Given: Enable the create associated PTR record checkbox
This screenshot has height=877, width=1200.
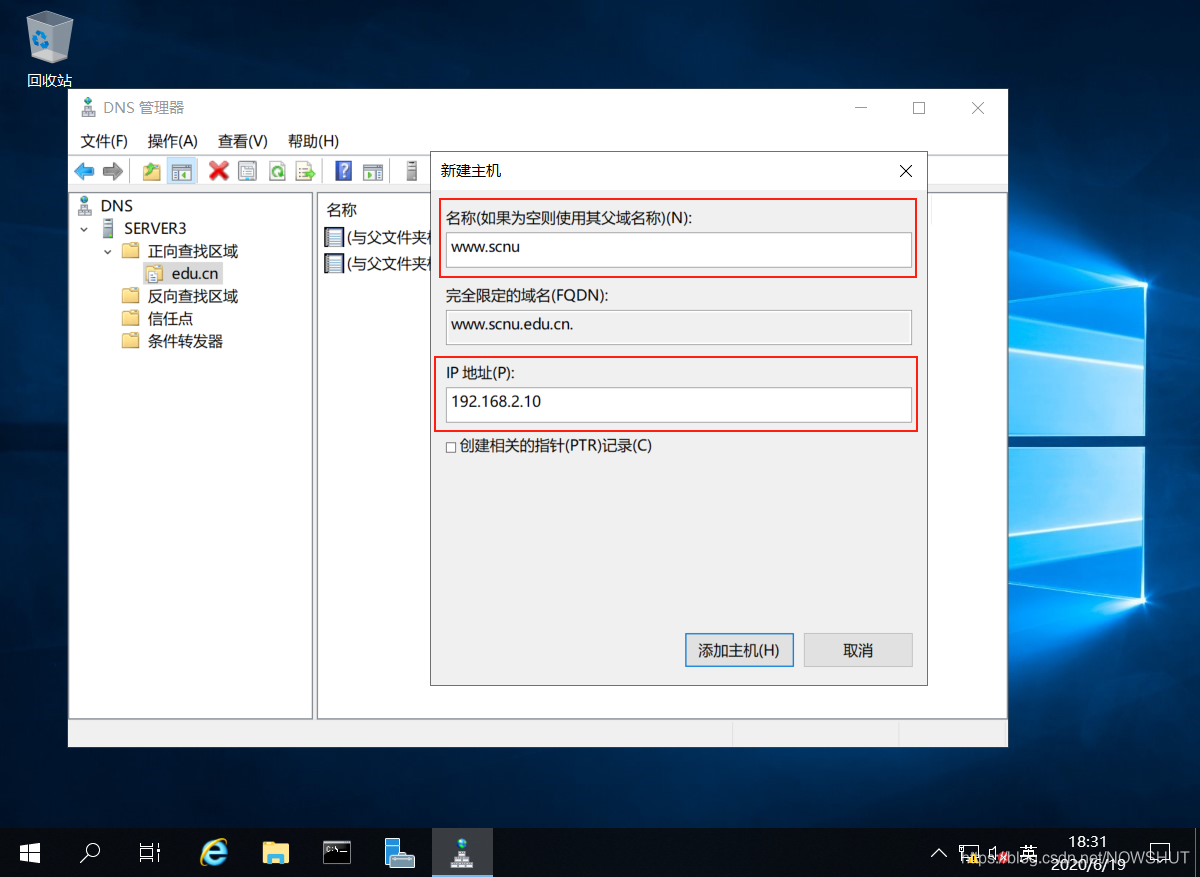Looking at the screenshot, I should point(451,447).
